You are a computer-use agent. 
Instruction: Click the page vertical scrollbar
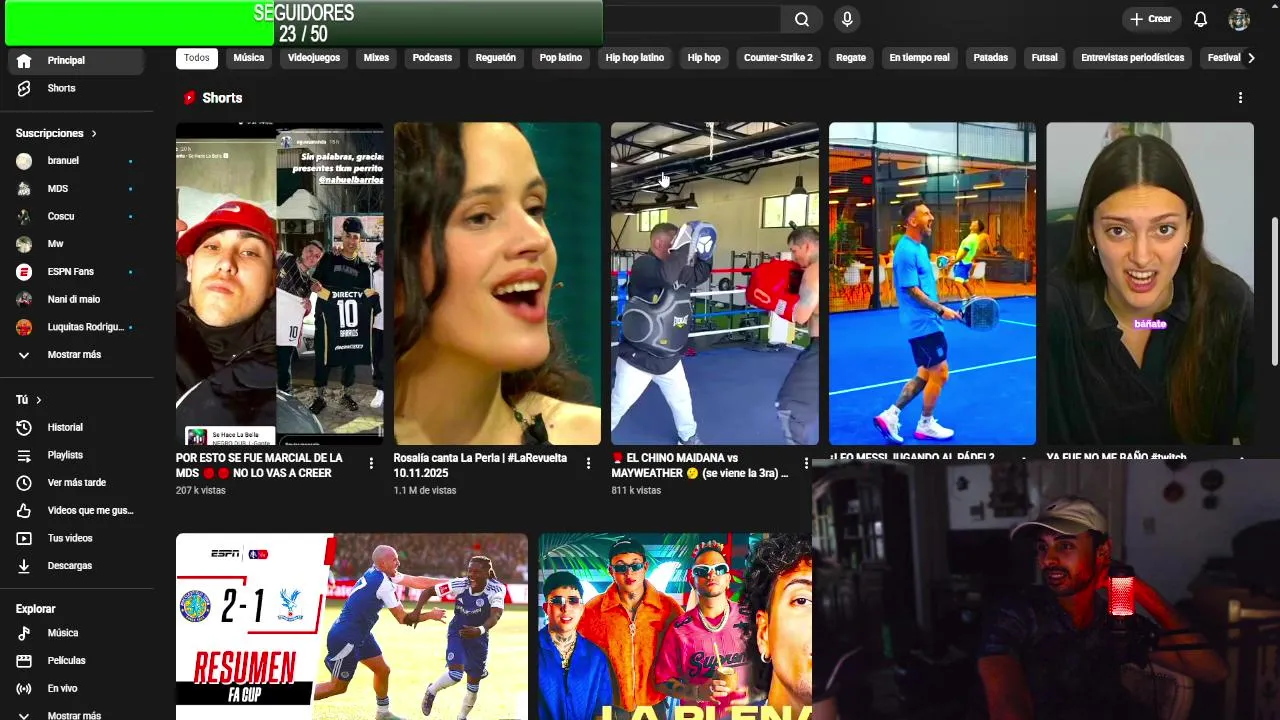pos(1274,290)
